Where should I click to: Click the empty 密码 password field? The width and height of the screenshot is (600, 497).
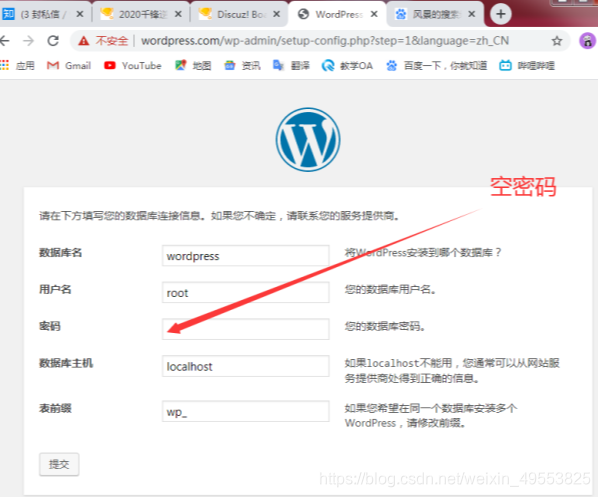pos(245,329)
